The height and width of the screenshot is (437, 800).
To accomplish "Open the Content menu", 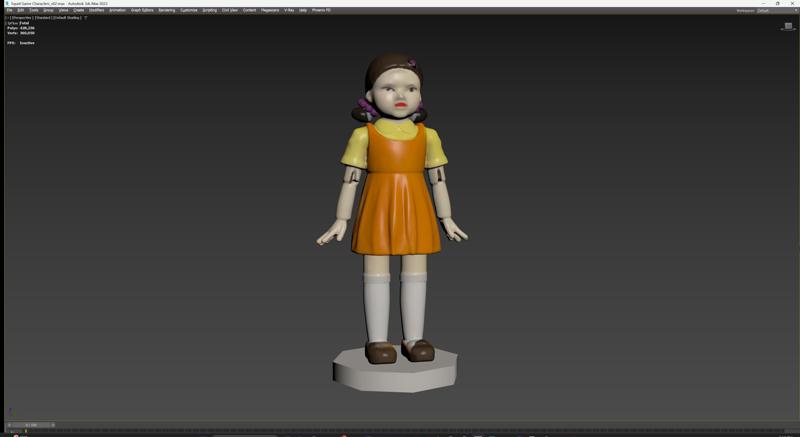I will pos(249,10).
